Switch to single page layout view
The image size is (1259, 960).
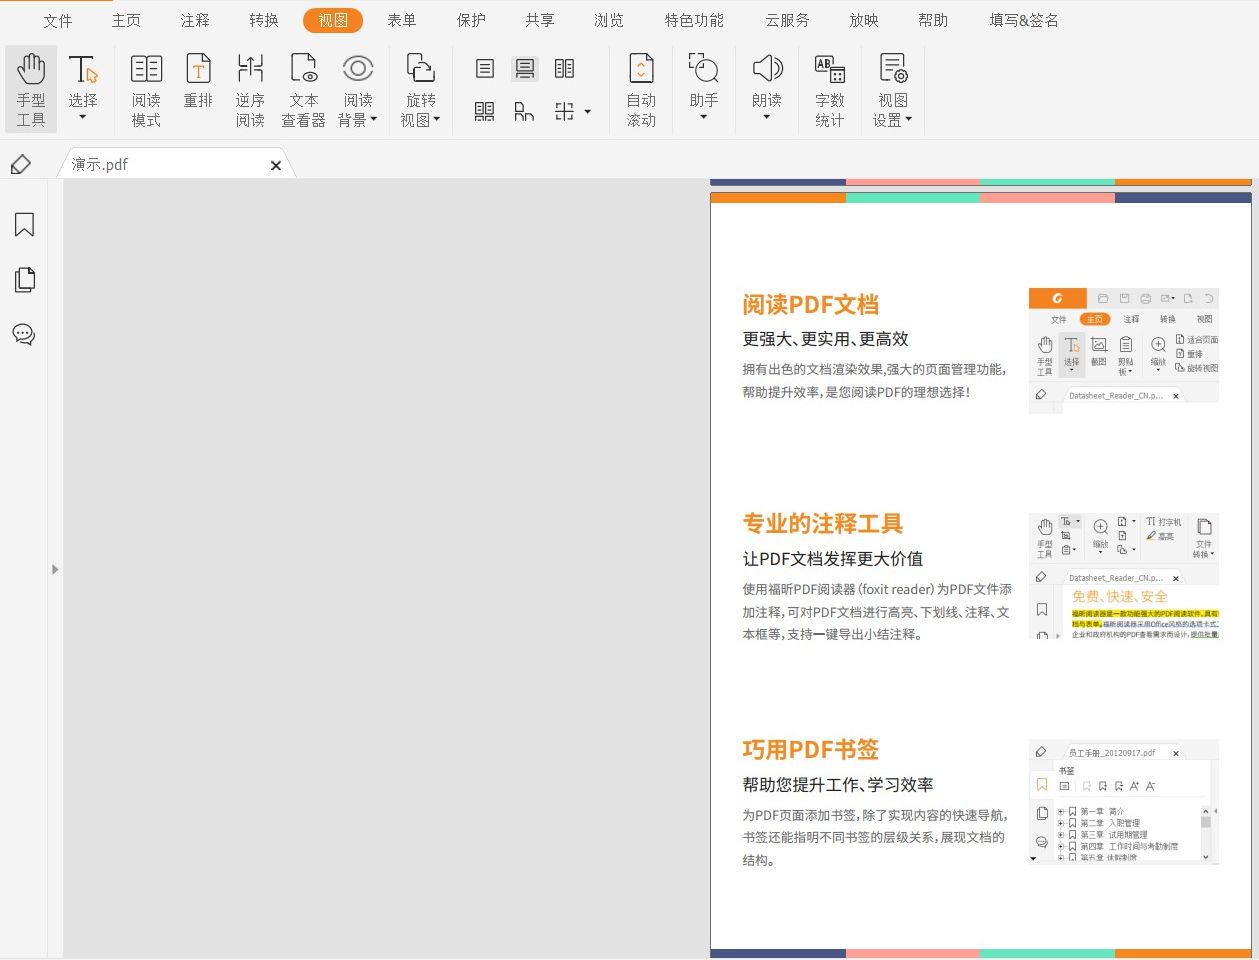pos(484,68)
